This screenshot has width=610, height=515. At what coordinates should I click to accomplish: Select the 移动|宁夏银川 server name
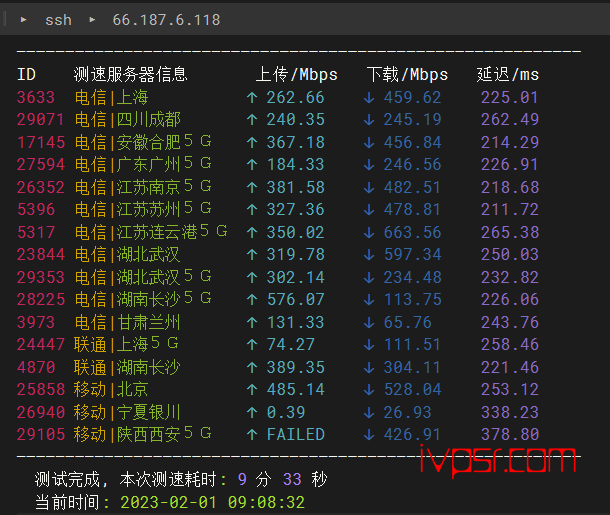127,412
